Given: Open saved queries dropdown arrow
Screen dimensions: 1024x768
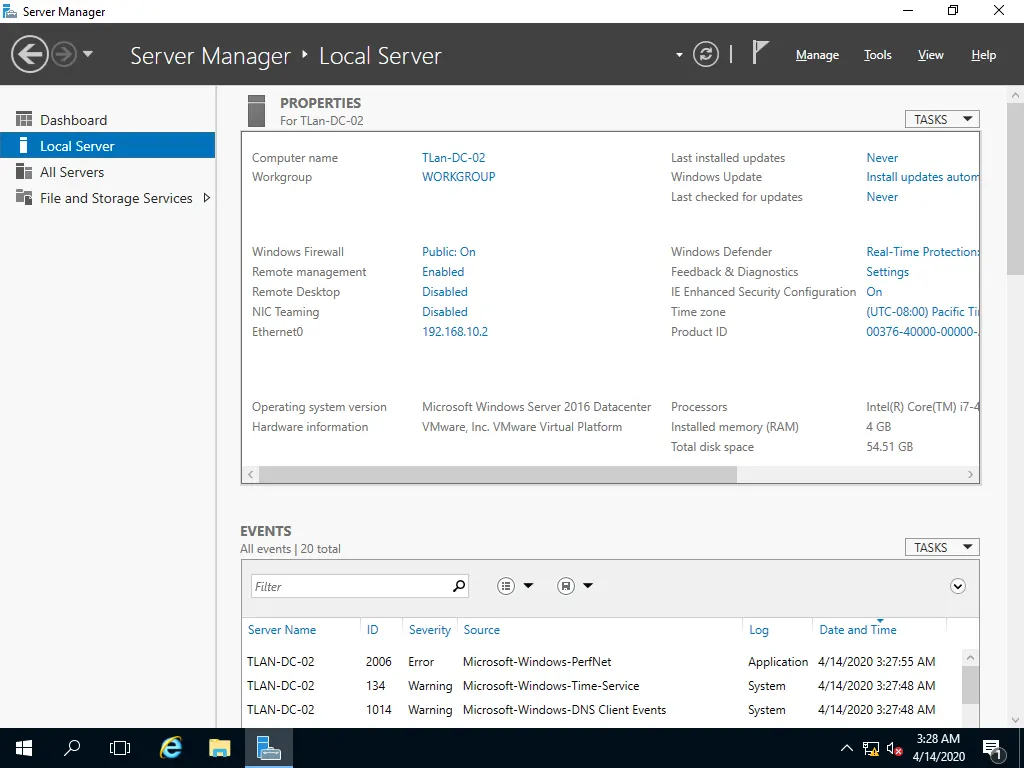Looking at the screenshot, I should [x=588, y=586].
